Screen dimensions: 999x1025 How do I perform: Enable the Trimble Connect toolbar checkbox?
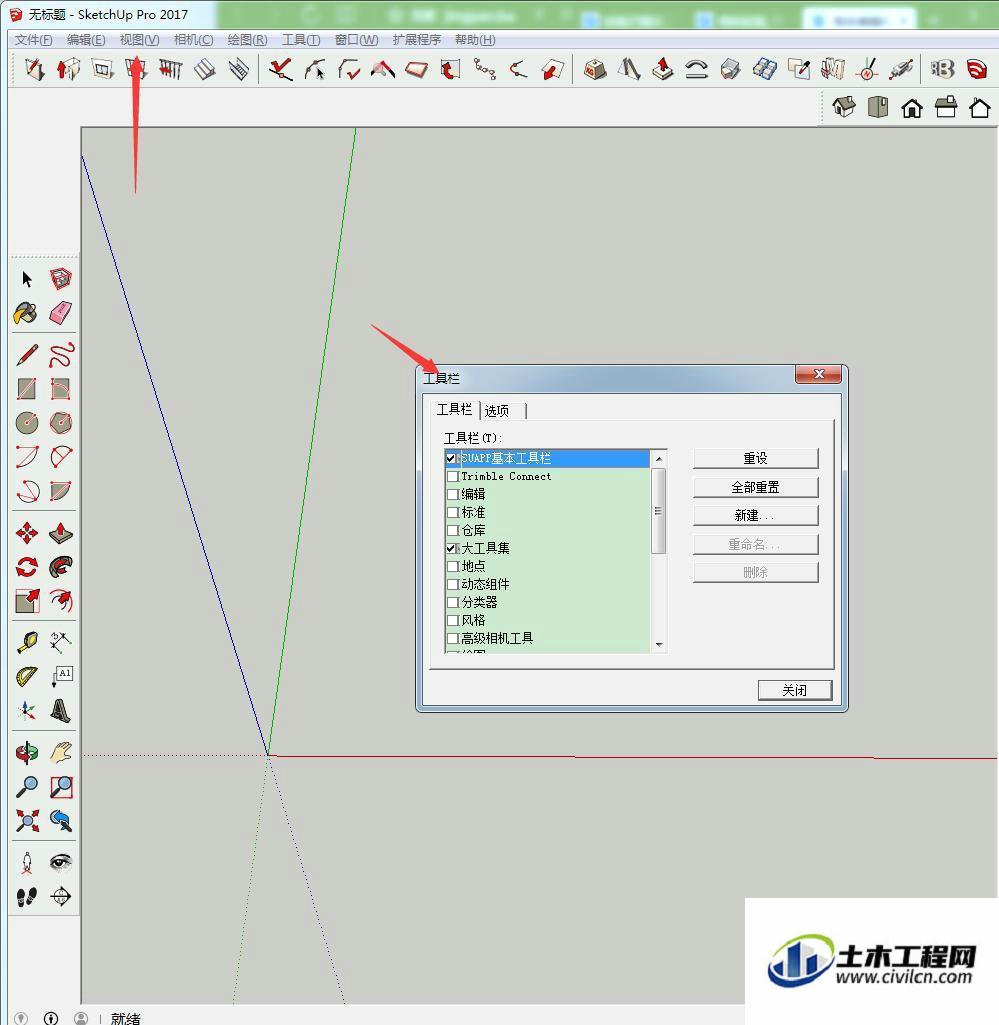click(452, 477)
